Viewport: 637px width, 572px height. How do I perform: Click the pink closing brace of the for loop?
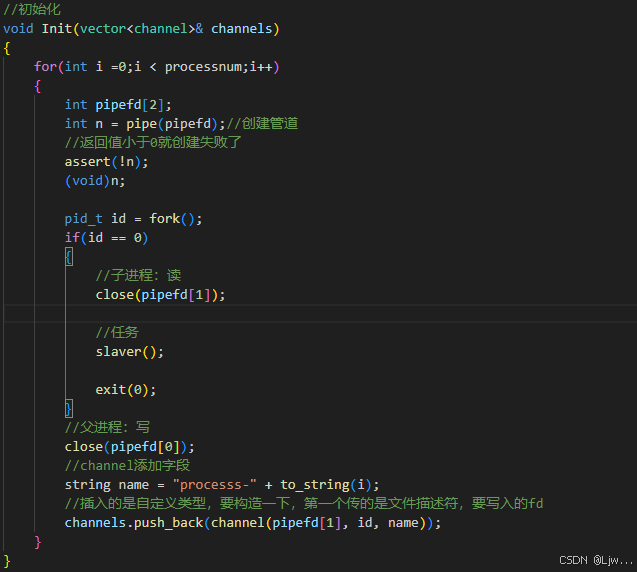pyautogui.click(x=38, y=542)
